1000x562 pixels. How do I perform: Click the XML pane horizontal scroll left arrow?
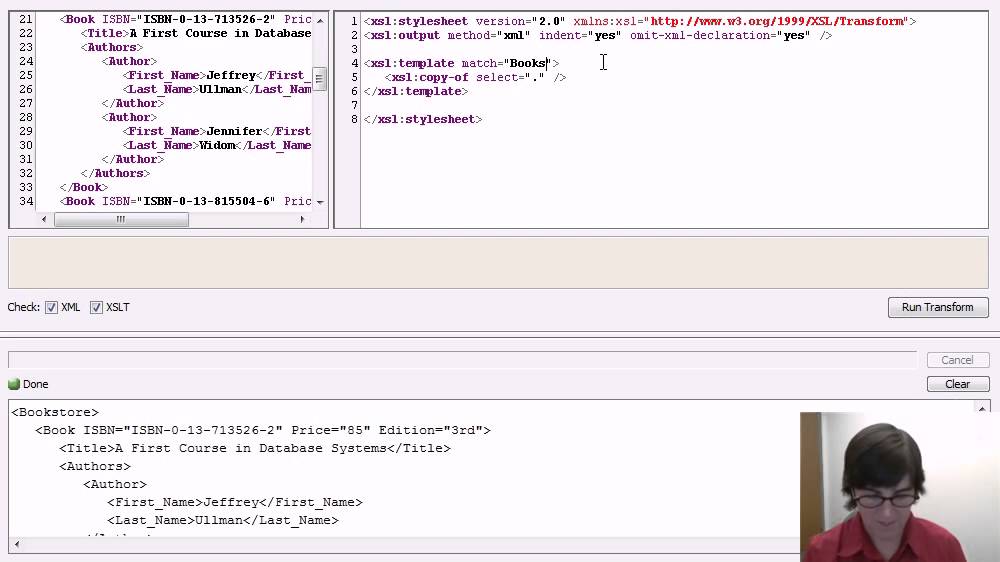(x=43, y=219)
